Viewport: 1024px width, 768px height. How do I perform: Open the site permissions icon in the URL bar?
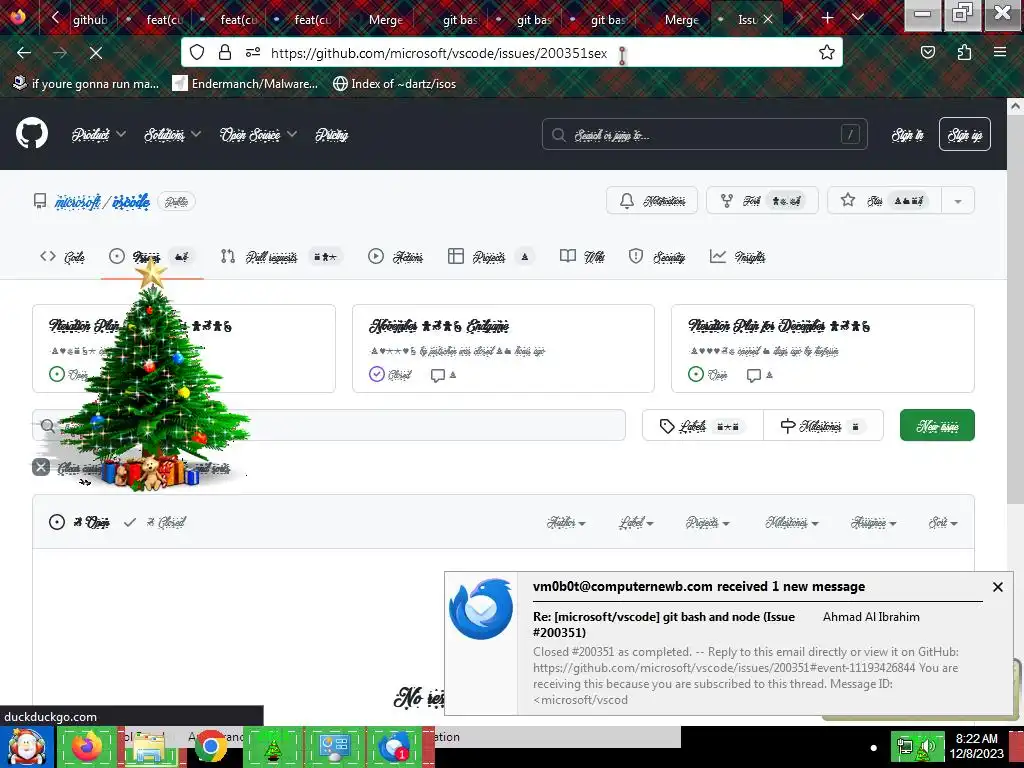253,52
